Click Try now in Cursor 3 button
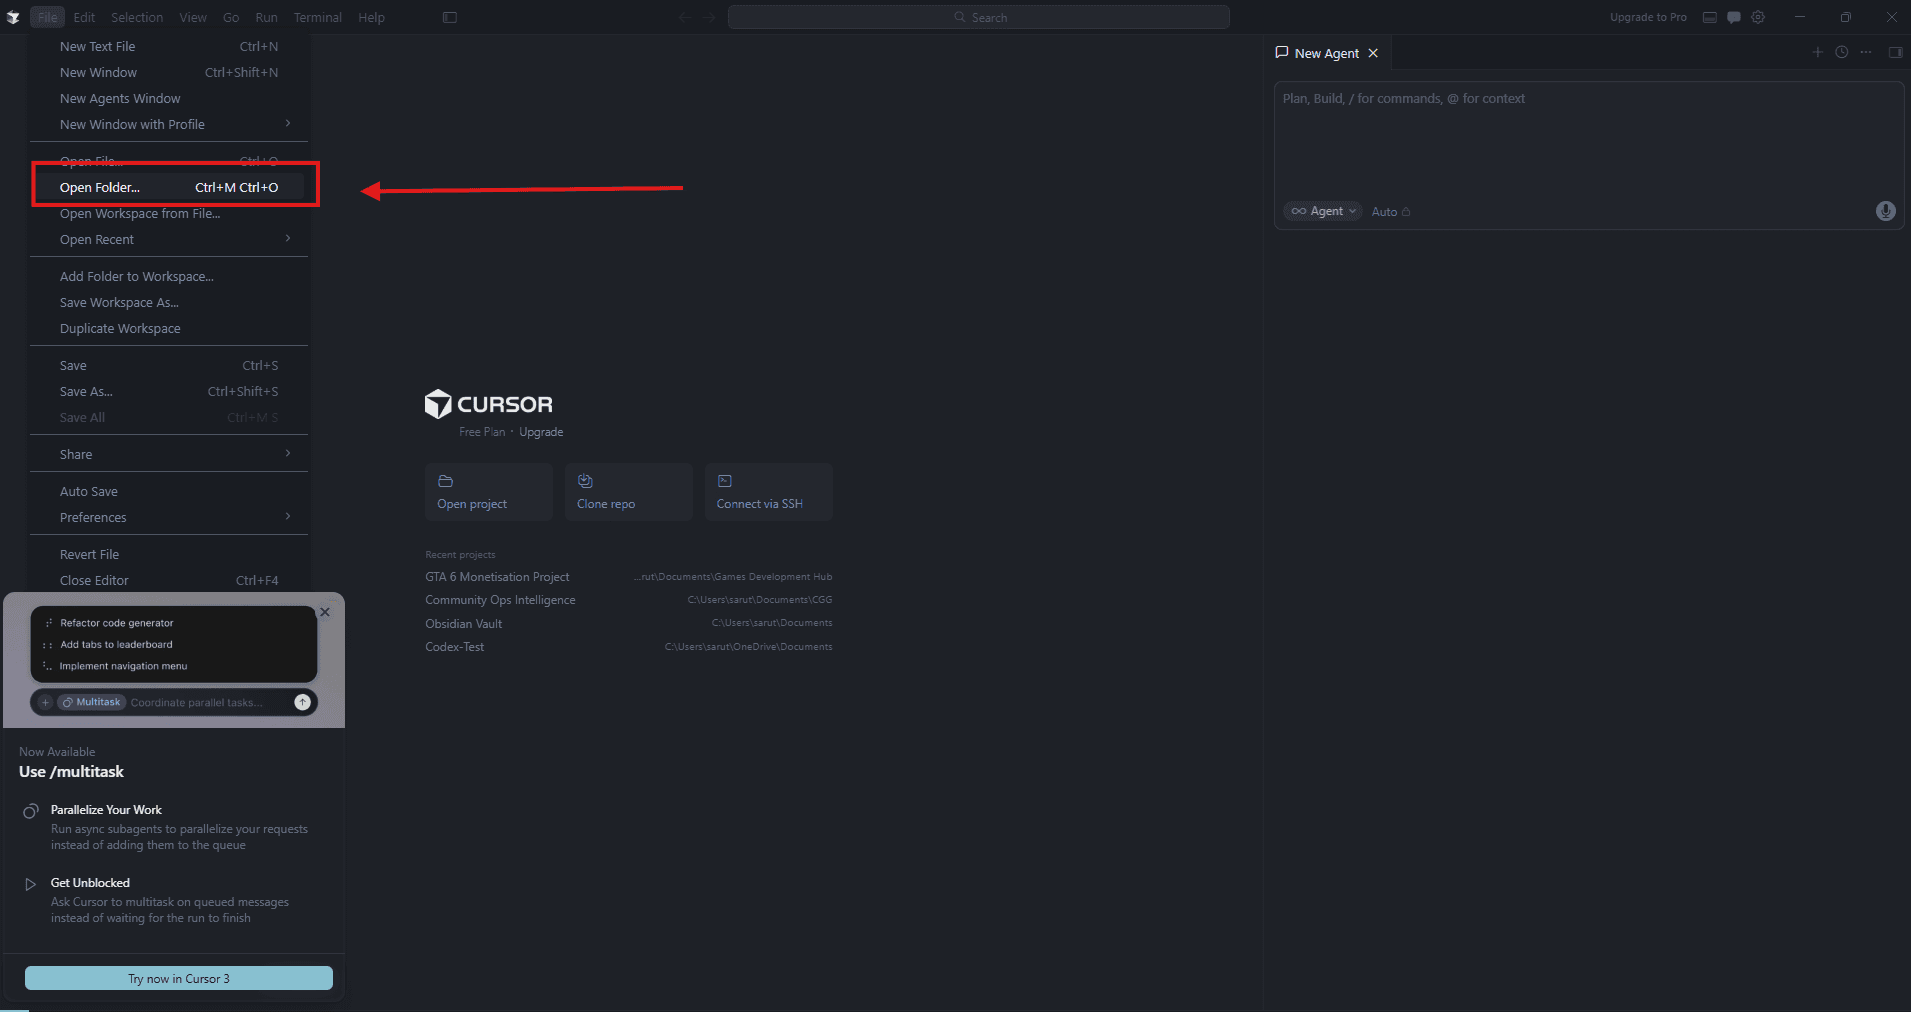The width and height of the screenshot is (1911, 1012). (179, 978)
